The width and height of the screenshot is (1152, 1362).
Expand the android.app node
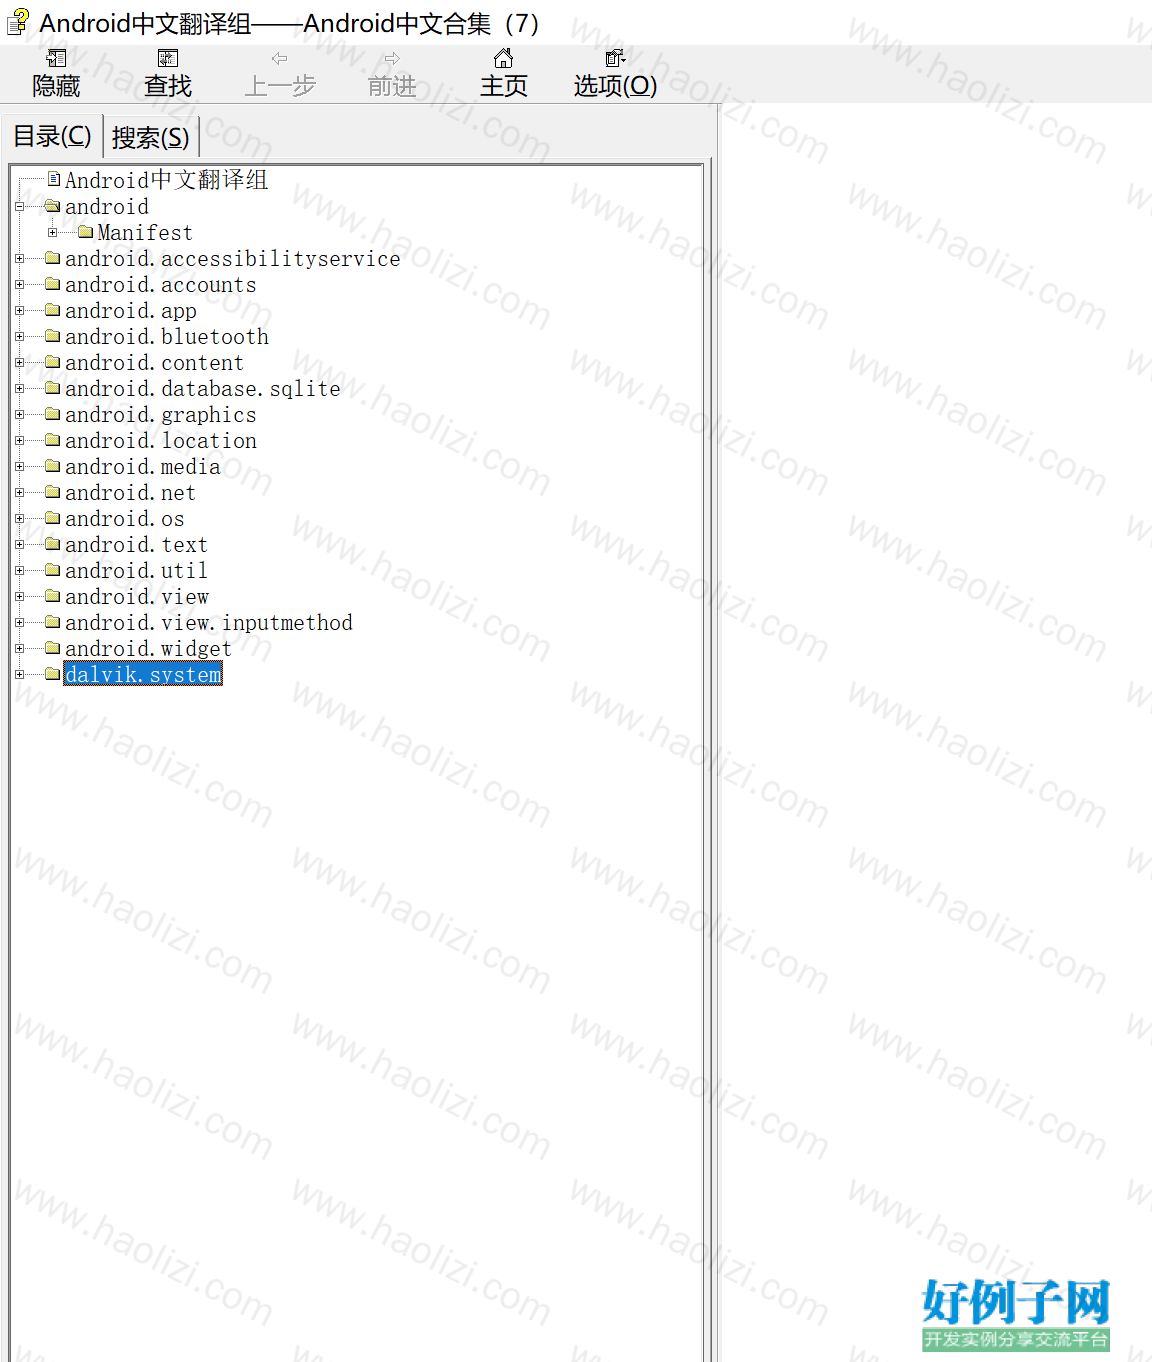tap(19, 311)
